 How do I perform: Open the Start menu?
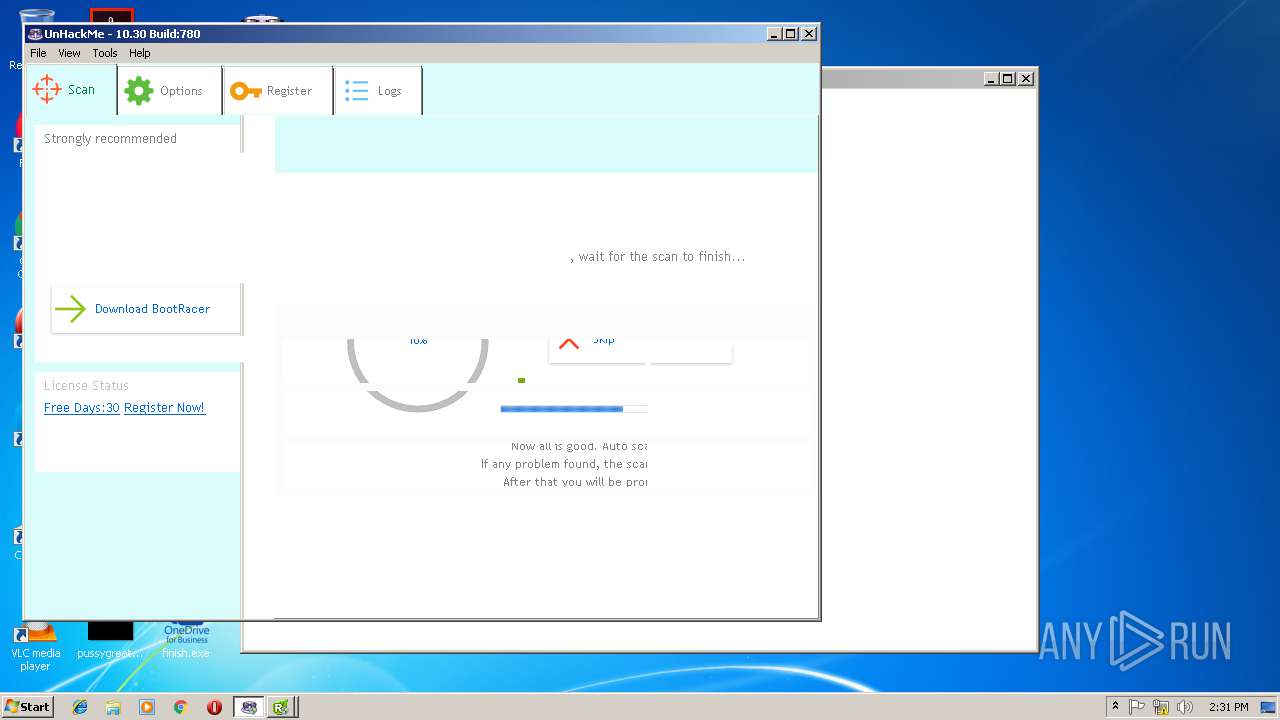coord(28,707)
